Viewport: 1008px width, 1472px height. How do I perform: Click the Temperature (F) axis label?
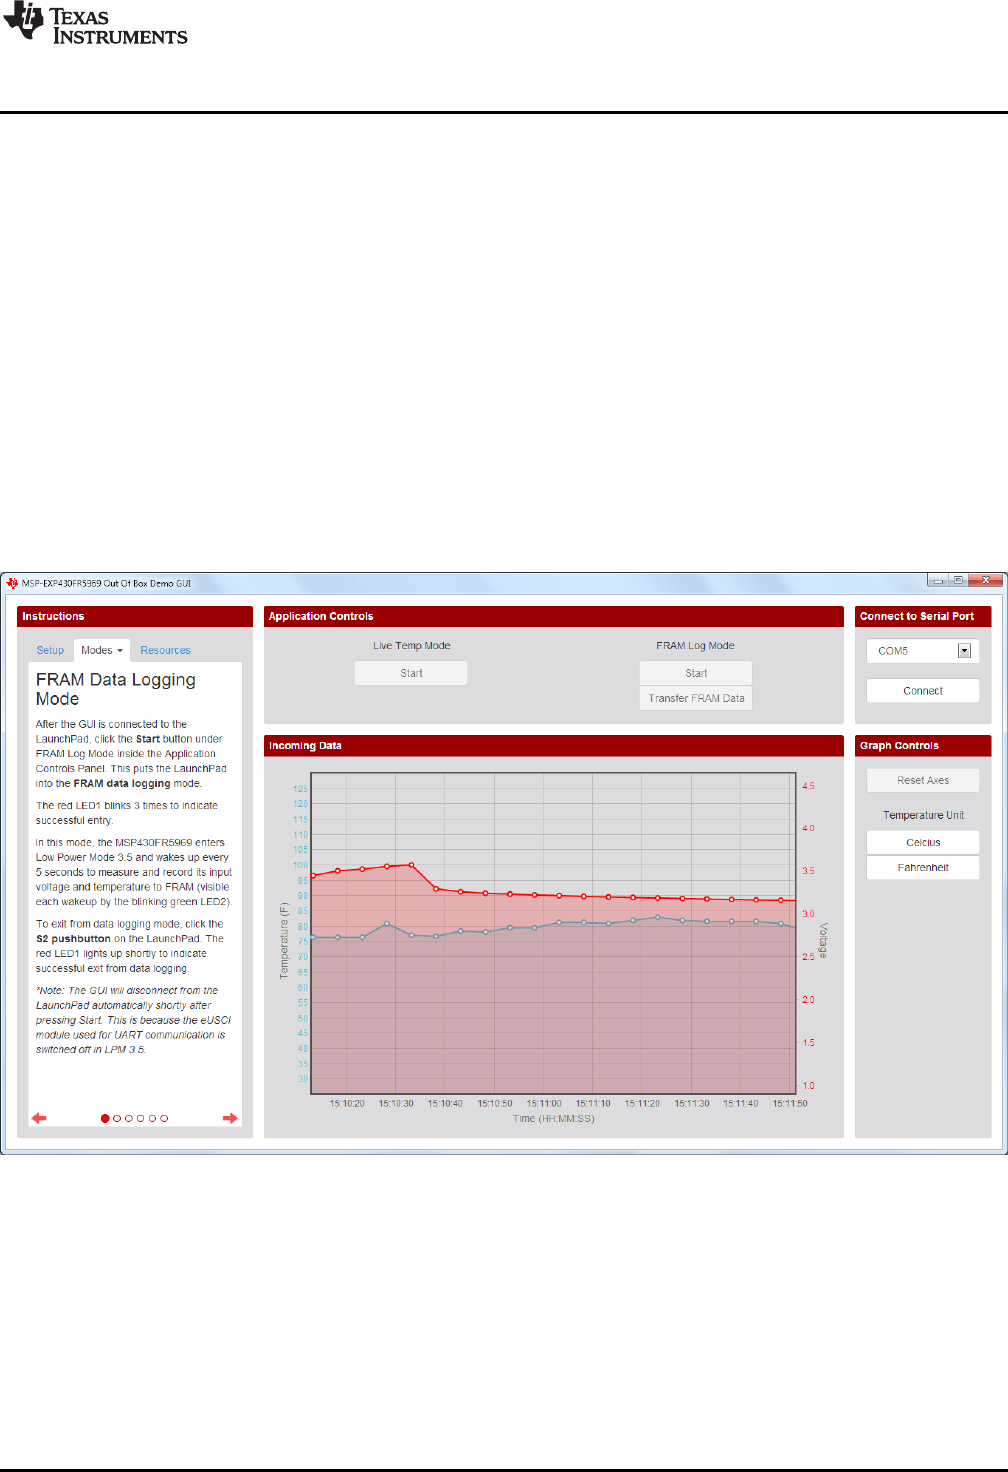tap(284, 940)
